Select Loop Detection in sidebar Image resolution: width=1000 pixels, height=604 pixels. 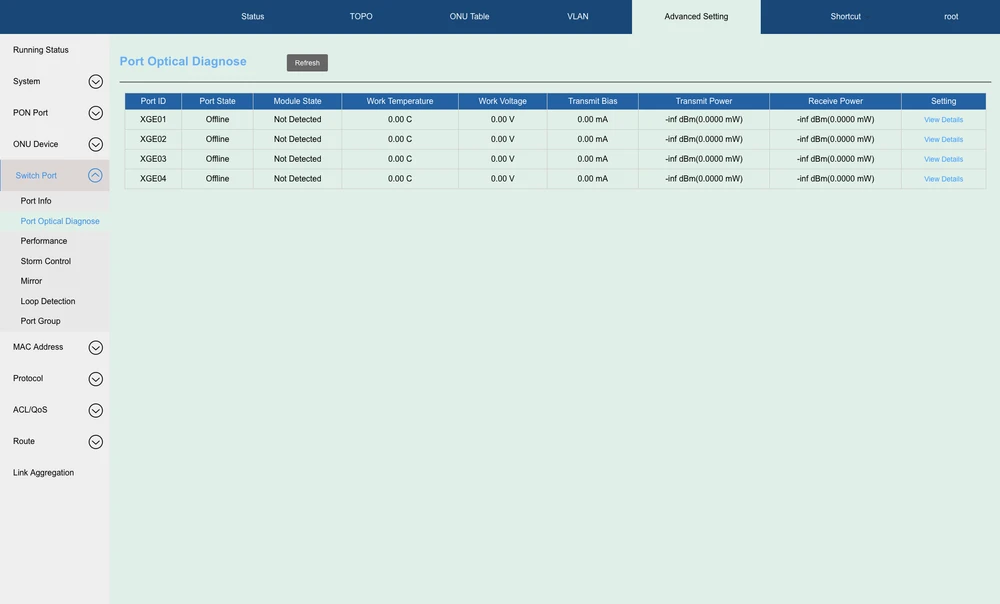coord(48,301)
